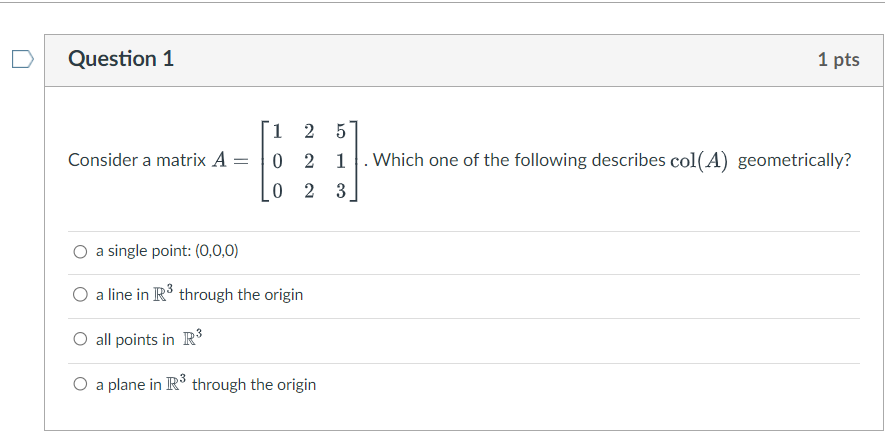This screenshot has width=885, height=447.
Task: Click the center entry of matrix A
Action: [309, 161]
